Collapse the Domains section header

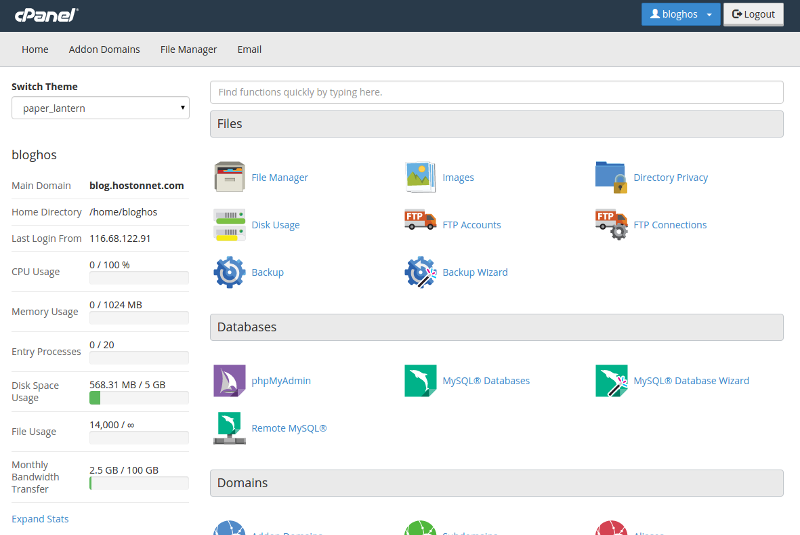[496, 483]
